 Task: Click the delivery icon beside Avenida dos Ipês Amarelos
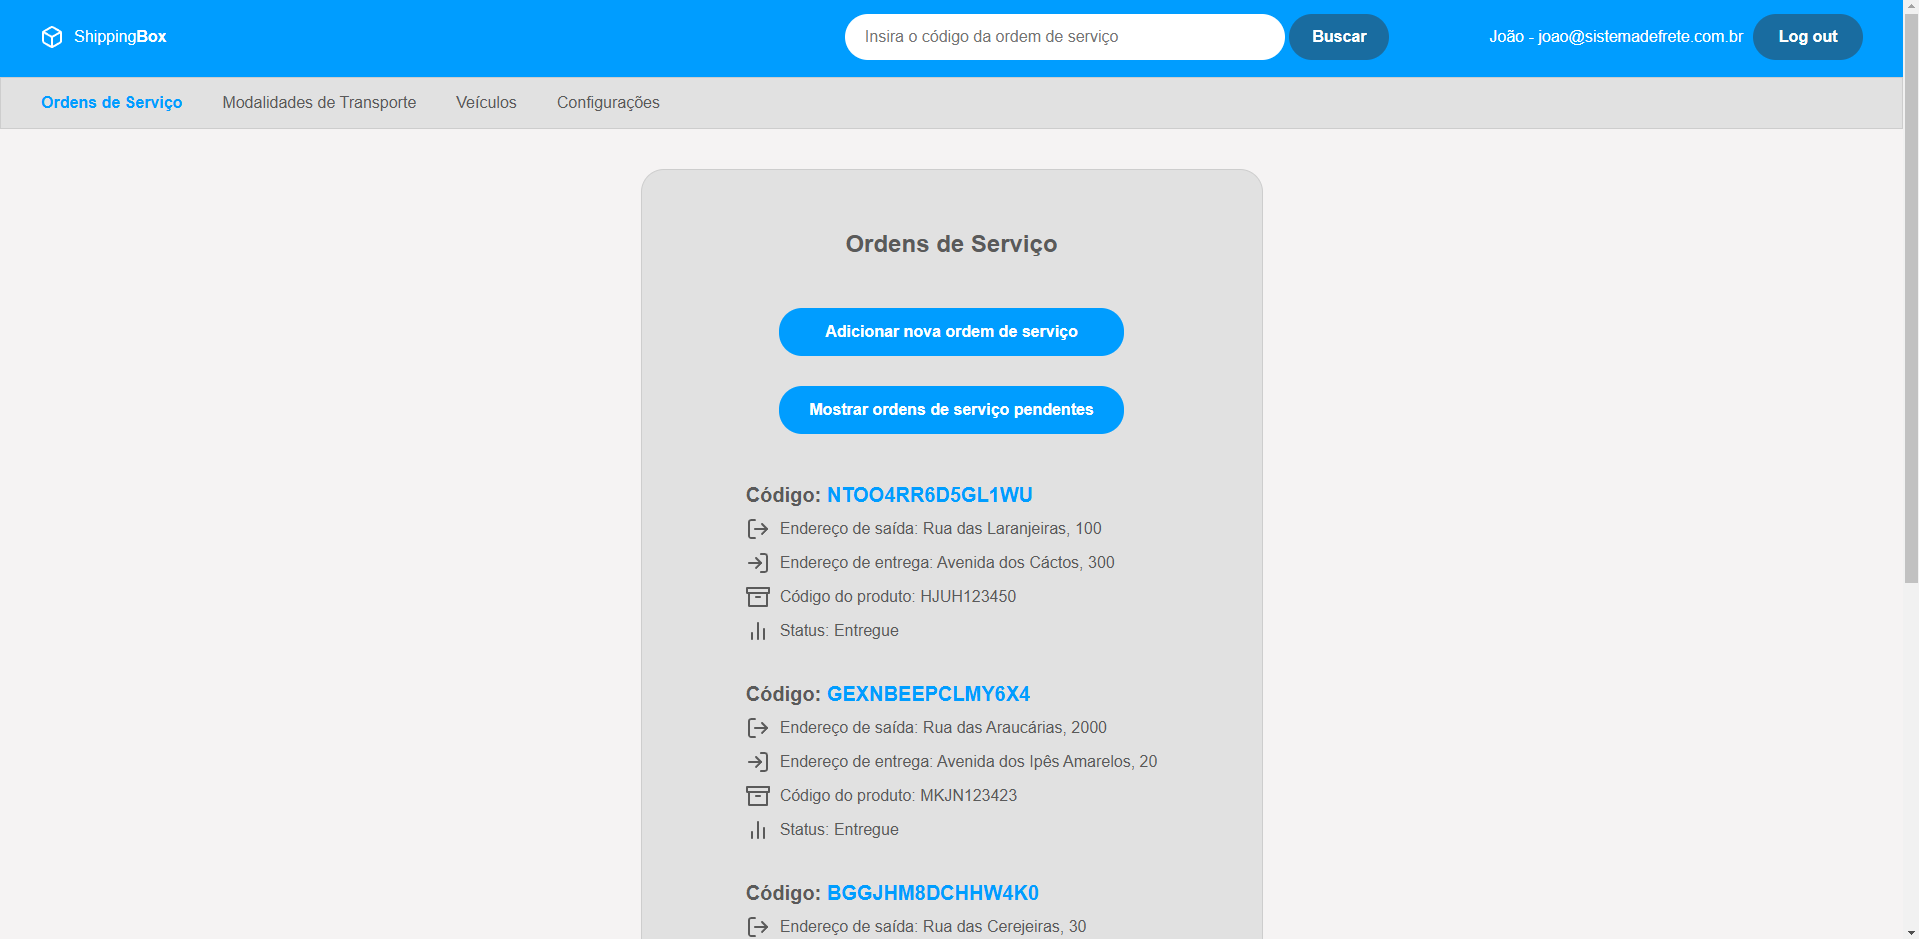[x=757, y=761]
